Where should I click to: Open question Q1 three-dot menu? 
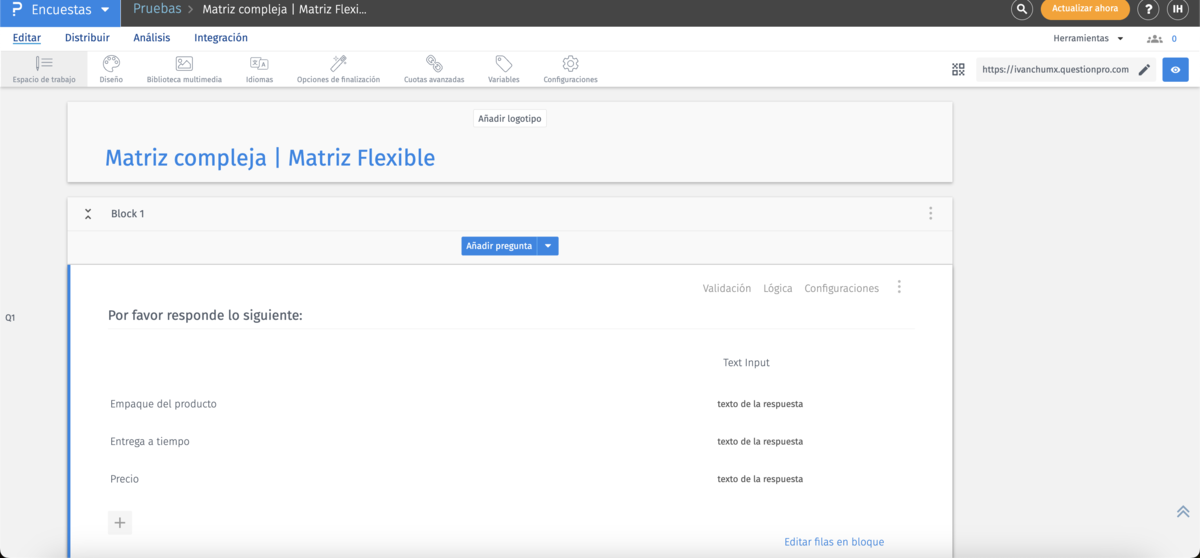[x=899, y=287]
